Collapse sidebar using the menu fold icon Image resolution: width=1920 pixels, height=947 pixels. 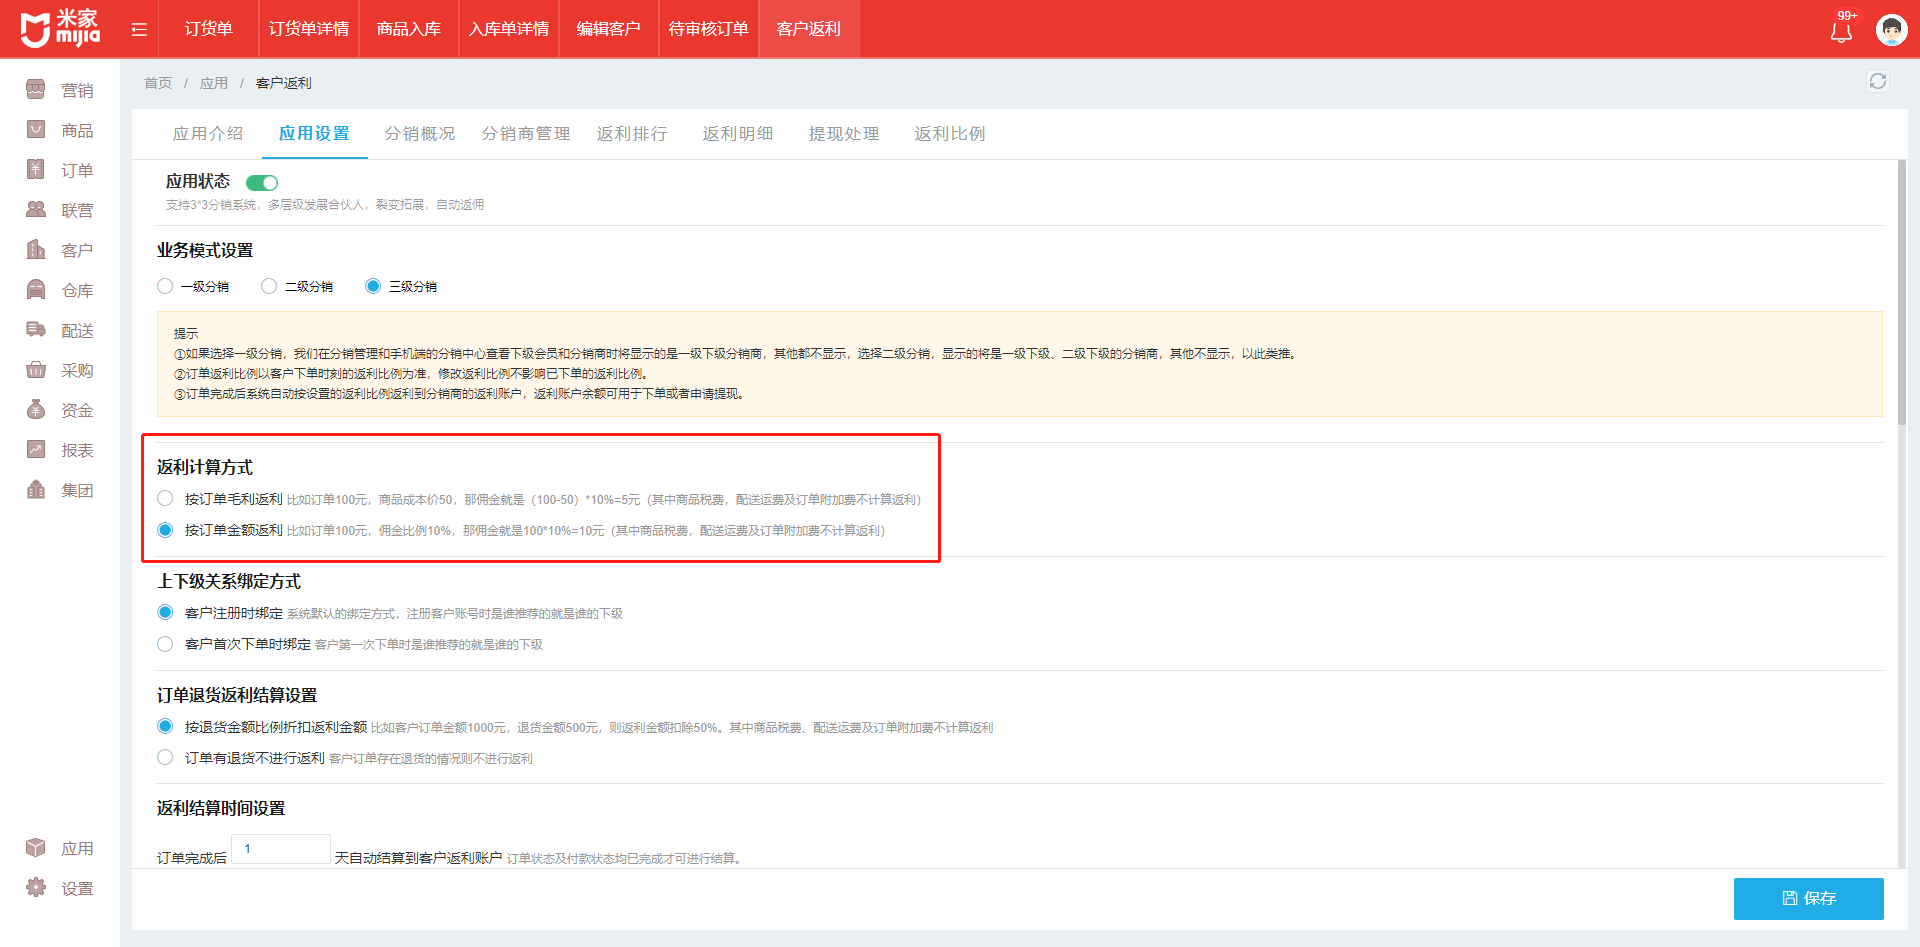139,29
